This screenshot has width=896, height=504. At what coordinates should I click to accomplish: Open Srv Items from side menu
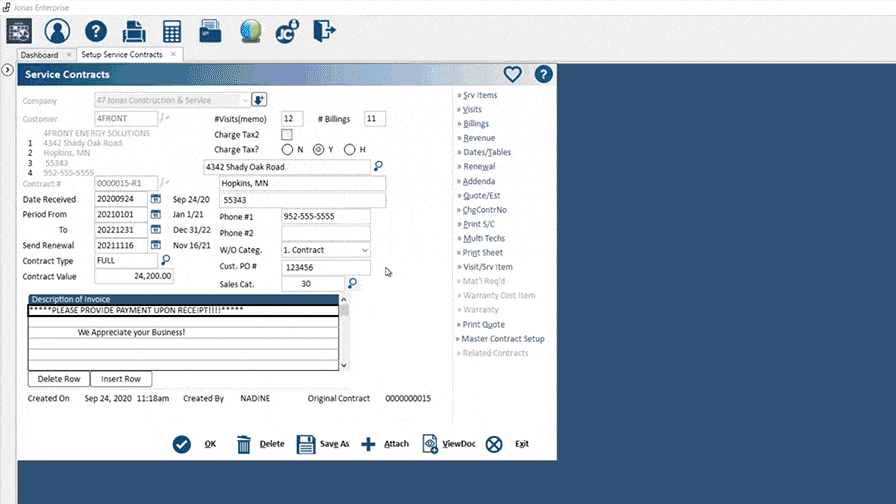[x=480, y=95]
